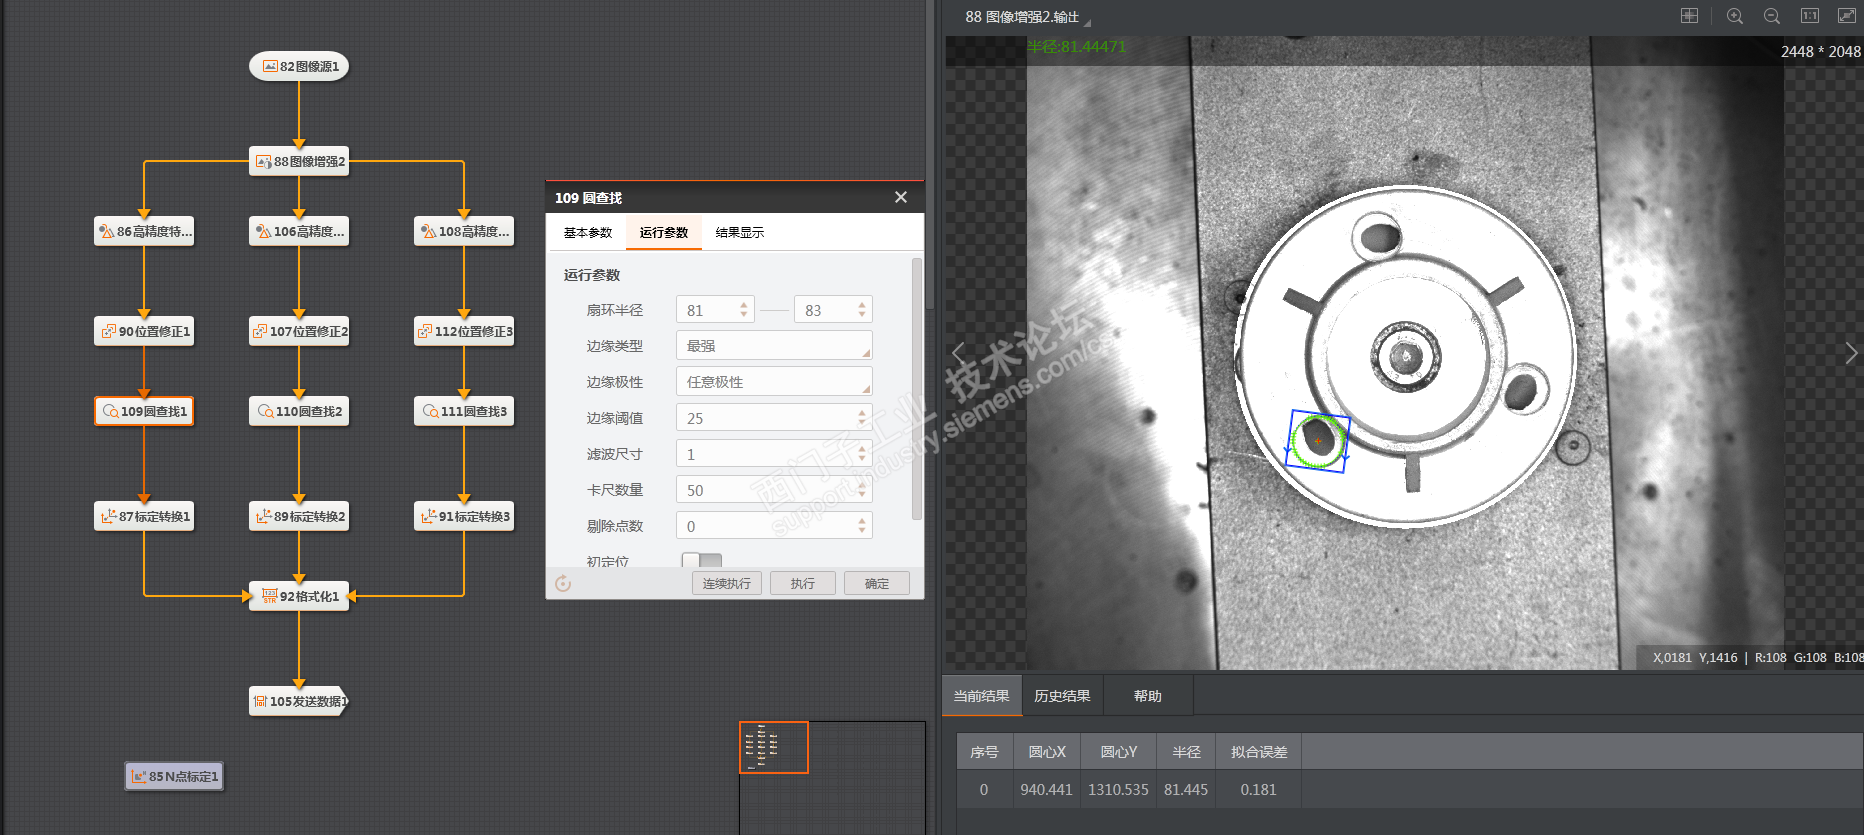Click the green 半径:81.44471 overlay text
This screenshot has height=835, width=1864.
click(x=1077, y=47)
